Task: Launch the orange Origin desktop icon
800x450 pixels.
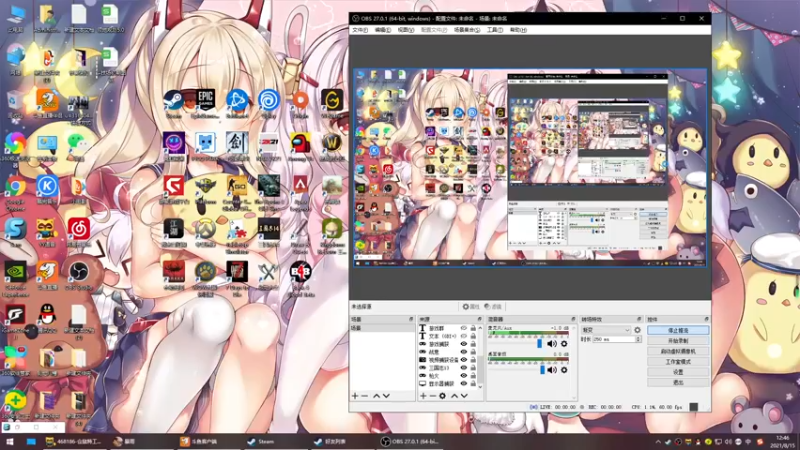Action: pyautogui.click(x=300, y=100)
